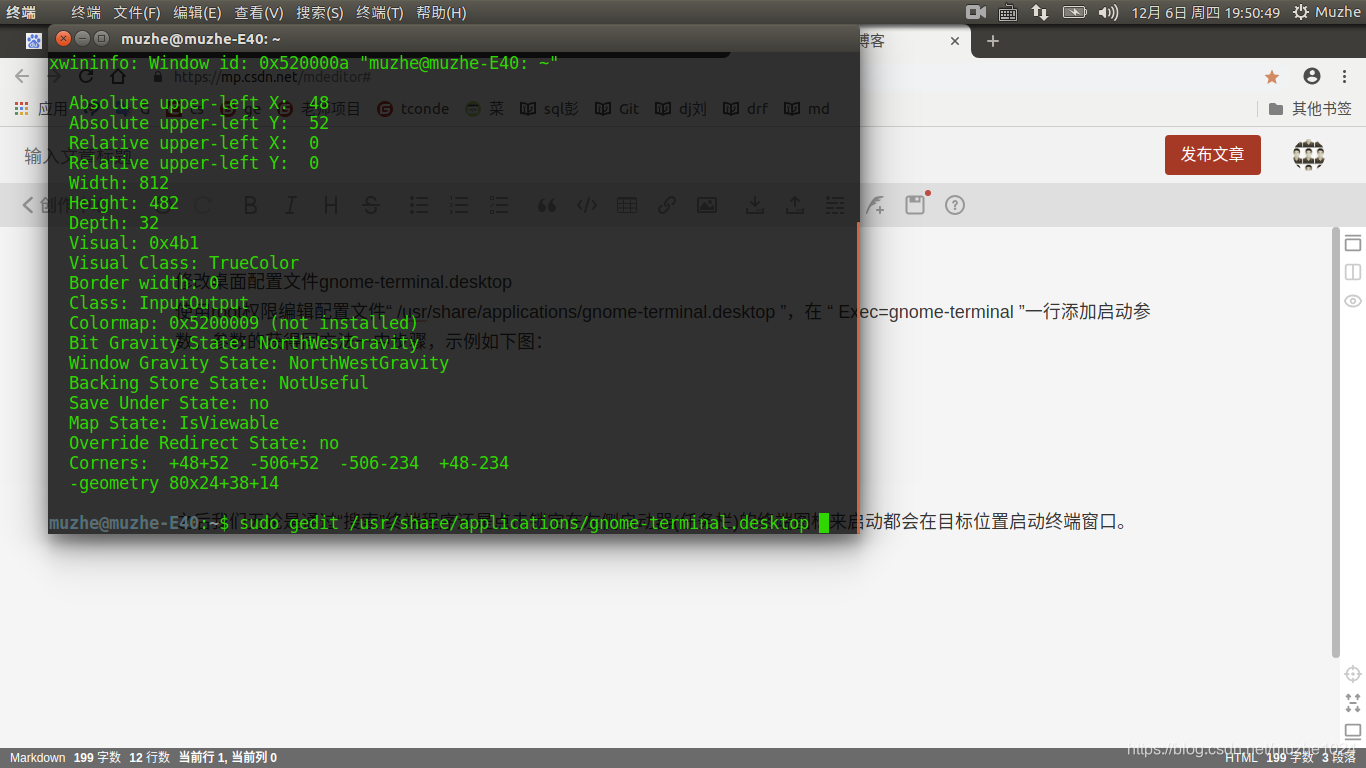
Task: Insert a code block using the code icon
Action: tap(587, 205)
